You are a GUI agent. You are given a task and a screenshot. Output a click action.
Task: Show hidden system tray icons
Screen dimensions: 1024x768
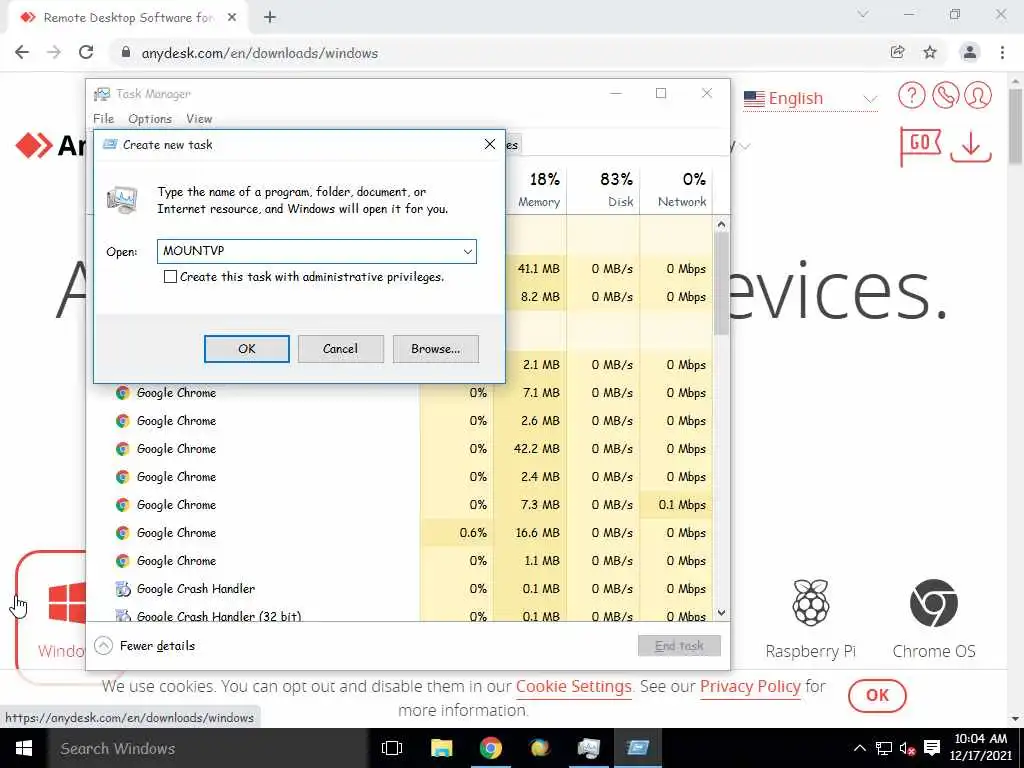click(860, 748)
